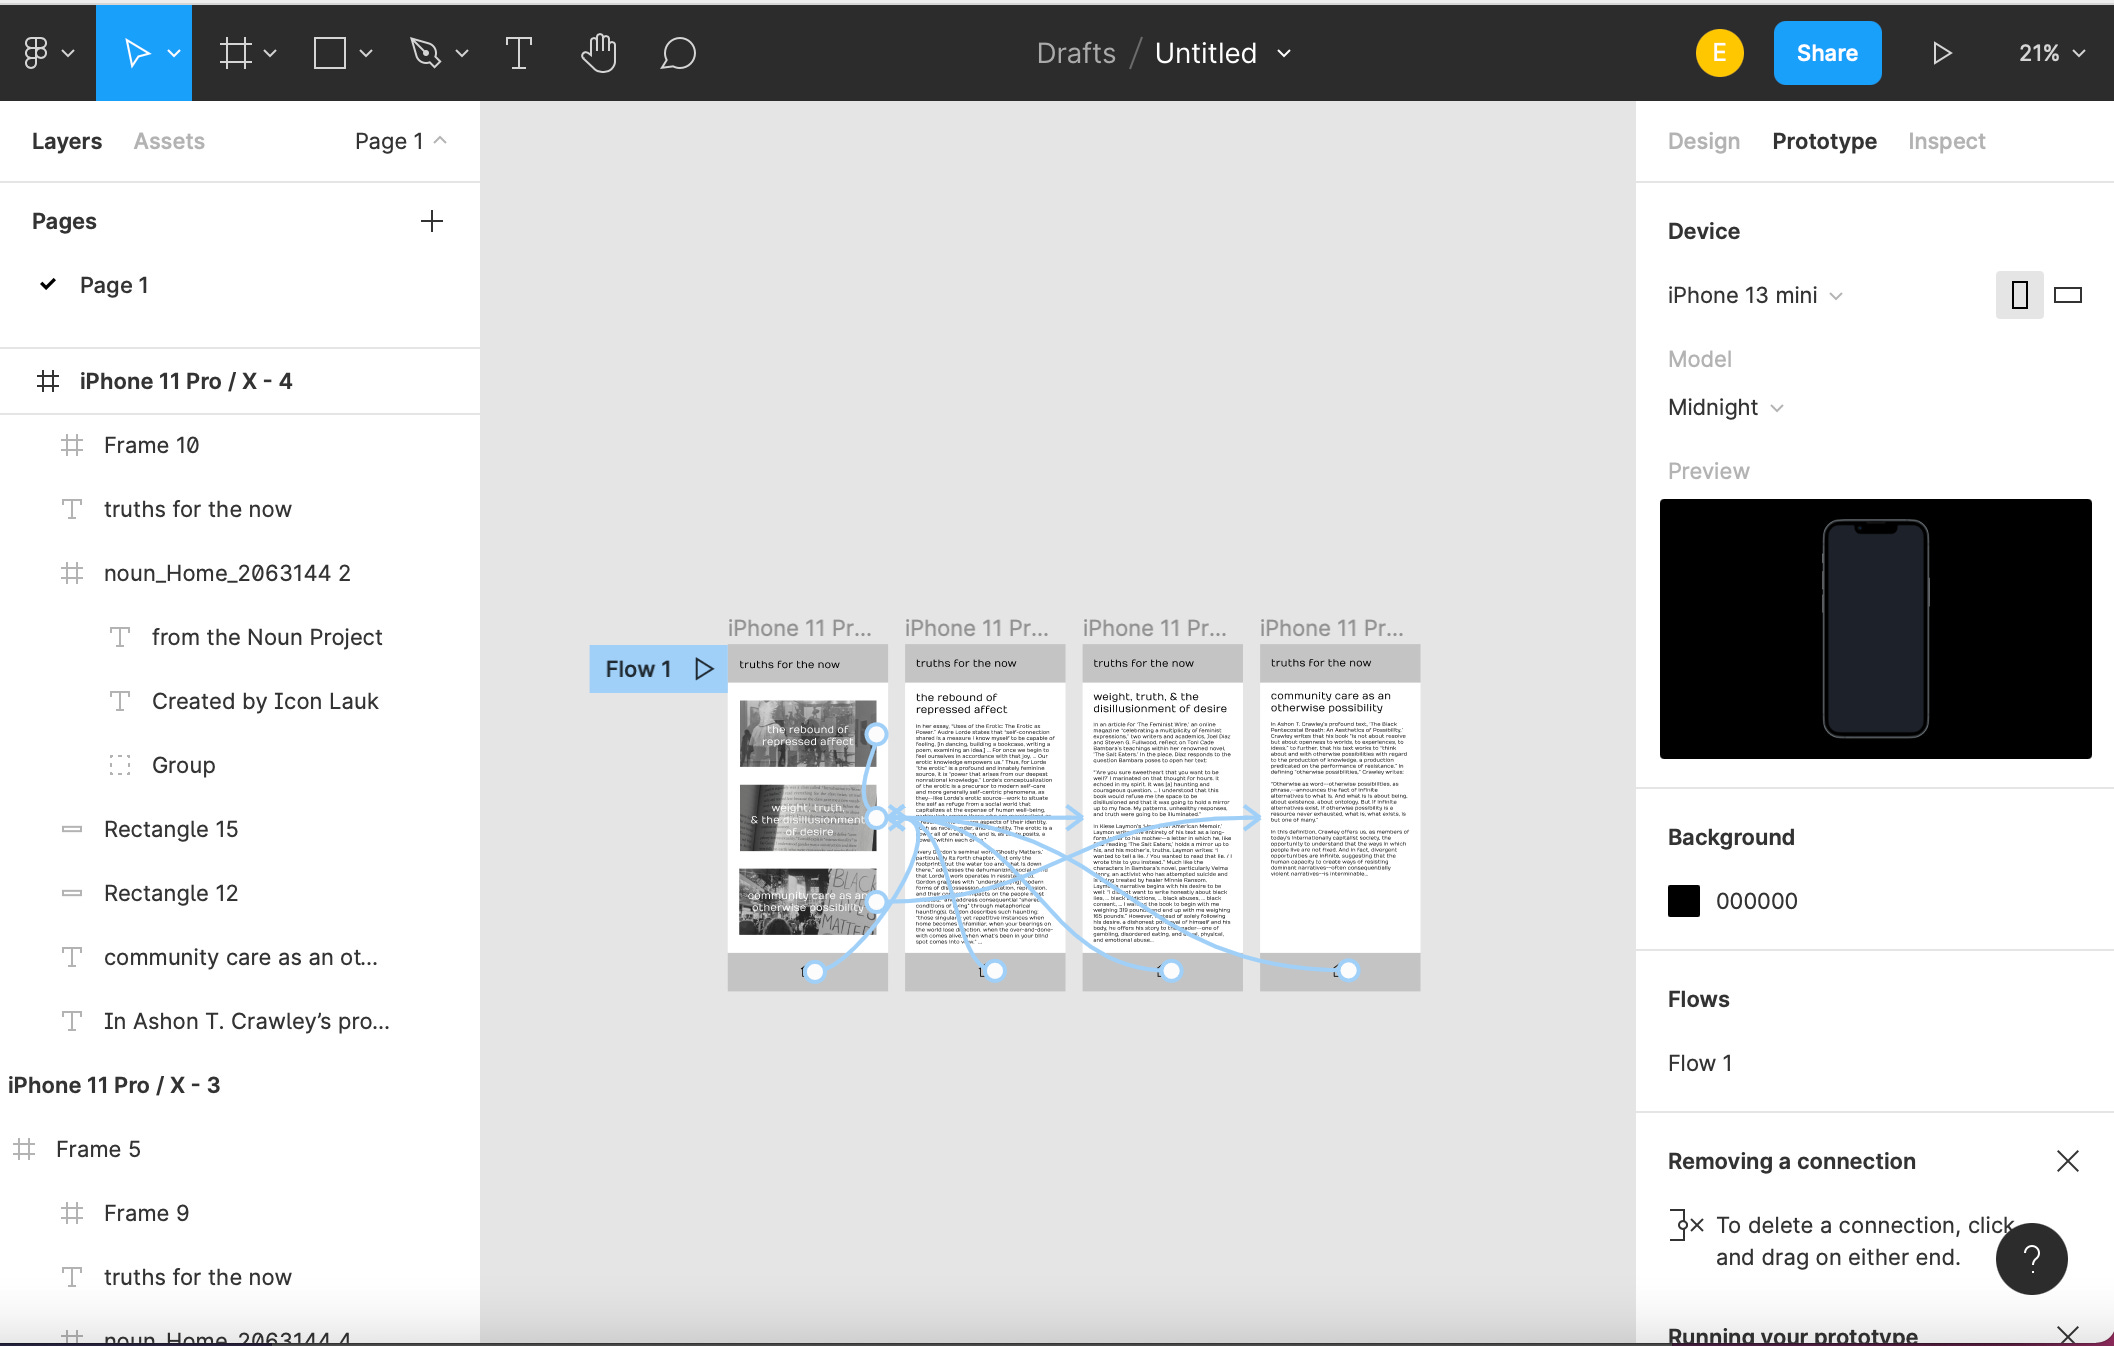Select the Text tool

518,53
